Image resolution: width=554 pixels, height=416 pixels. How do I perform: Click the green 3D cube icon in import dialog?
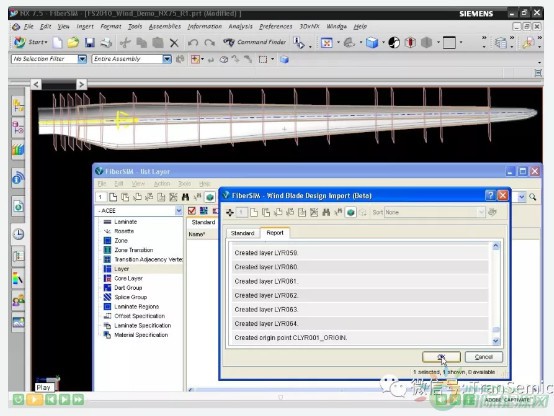point(350,212)
